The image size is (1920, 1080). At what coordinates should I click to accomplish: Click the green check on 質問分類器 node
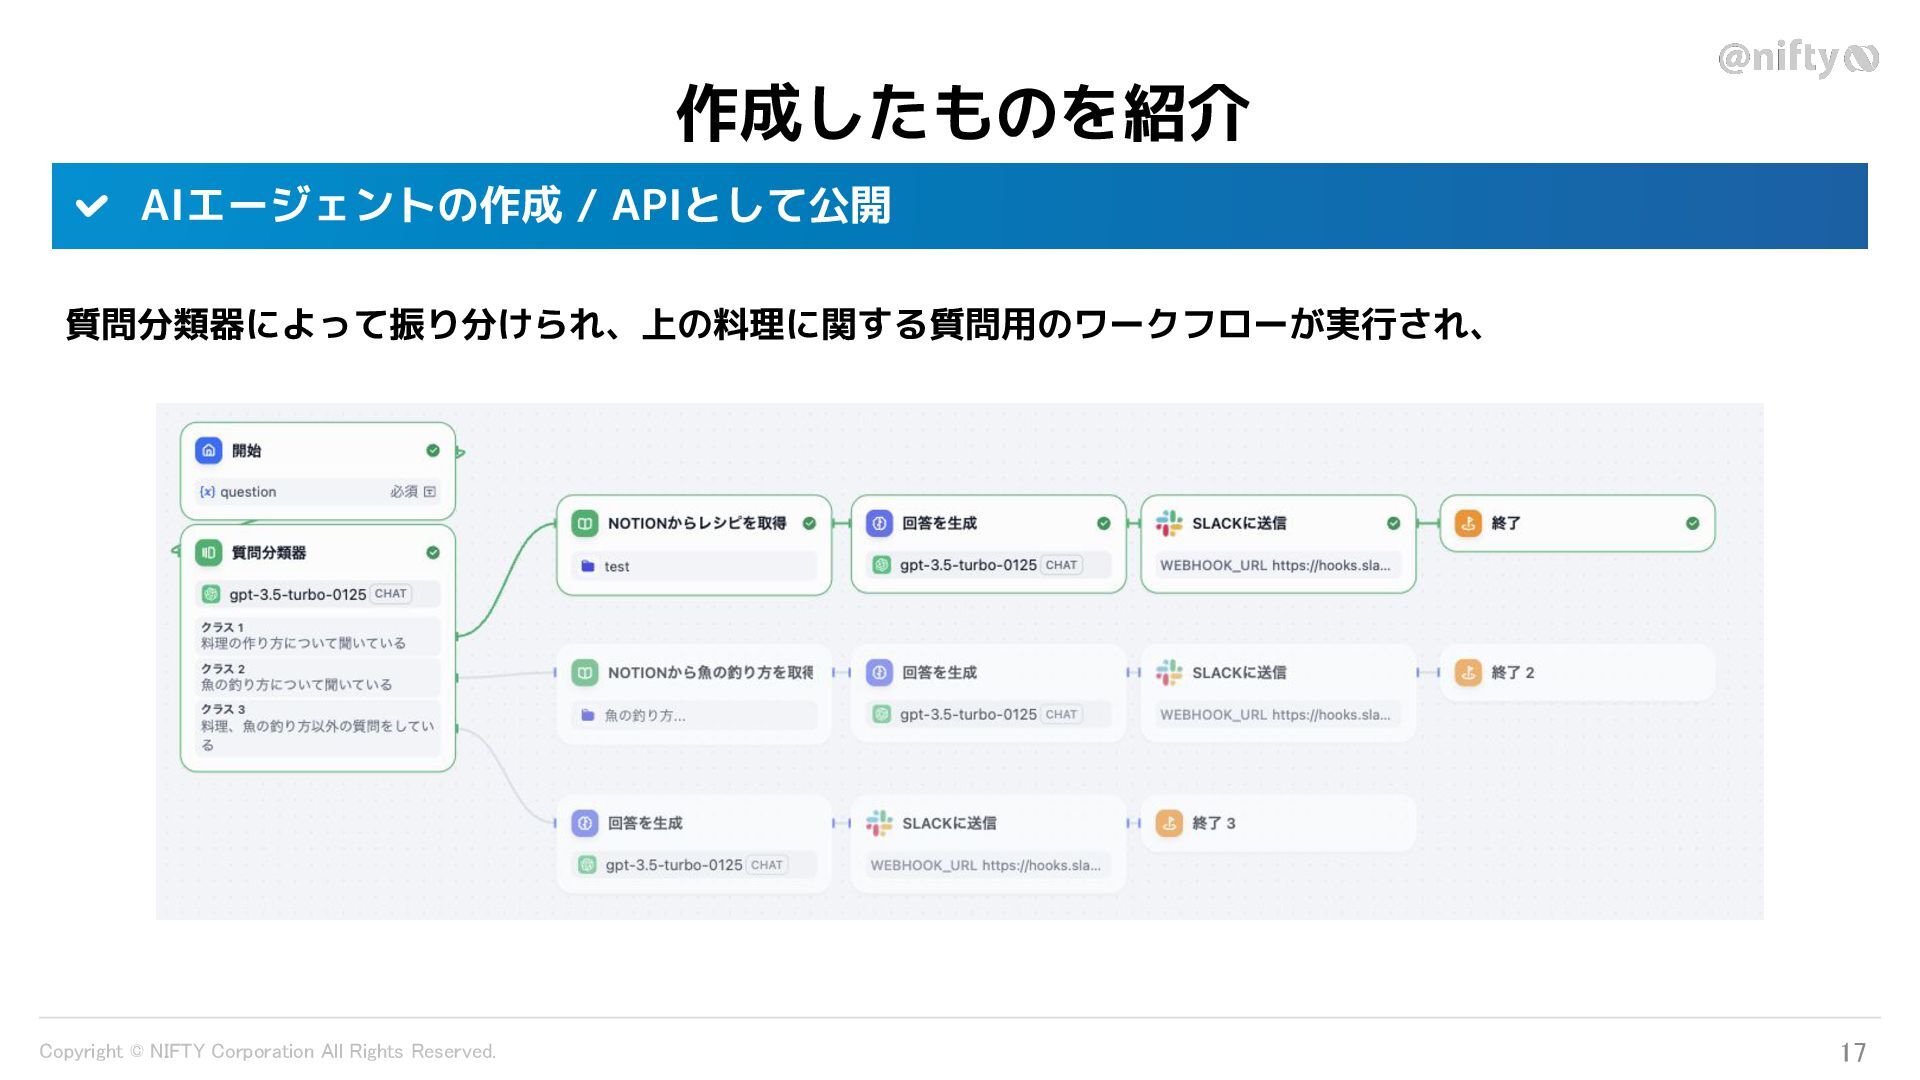click(433, 553)
